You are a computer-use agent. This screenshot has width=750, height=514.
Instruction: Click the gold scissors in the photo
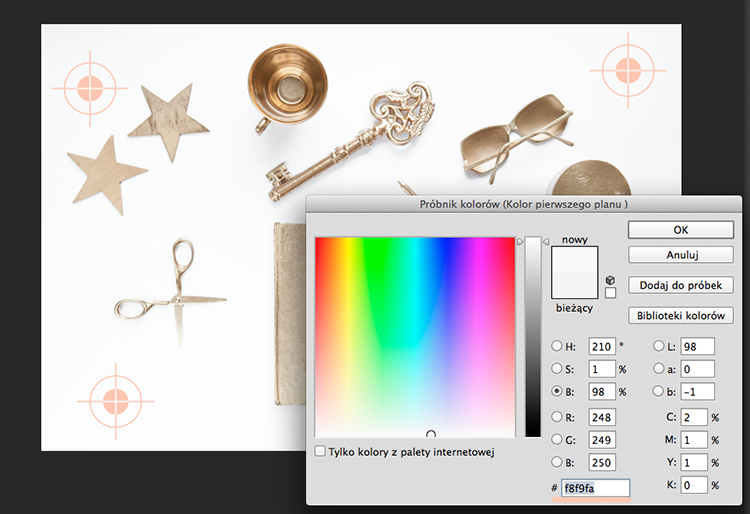point(170,292)
